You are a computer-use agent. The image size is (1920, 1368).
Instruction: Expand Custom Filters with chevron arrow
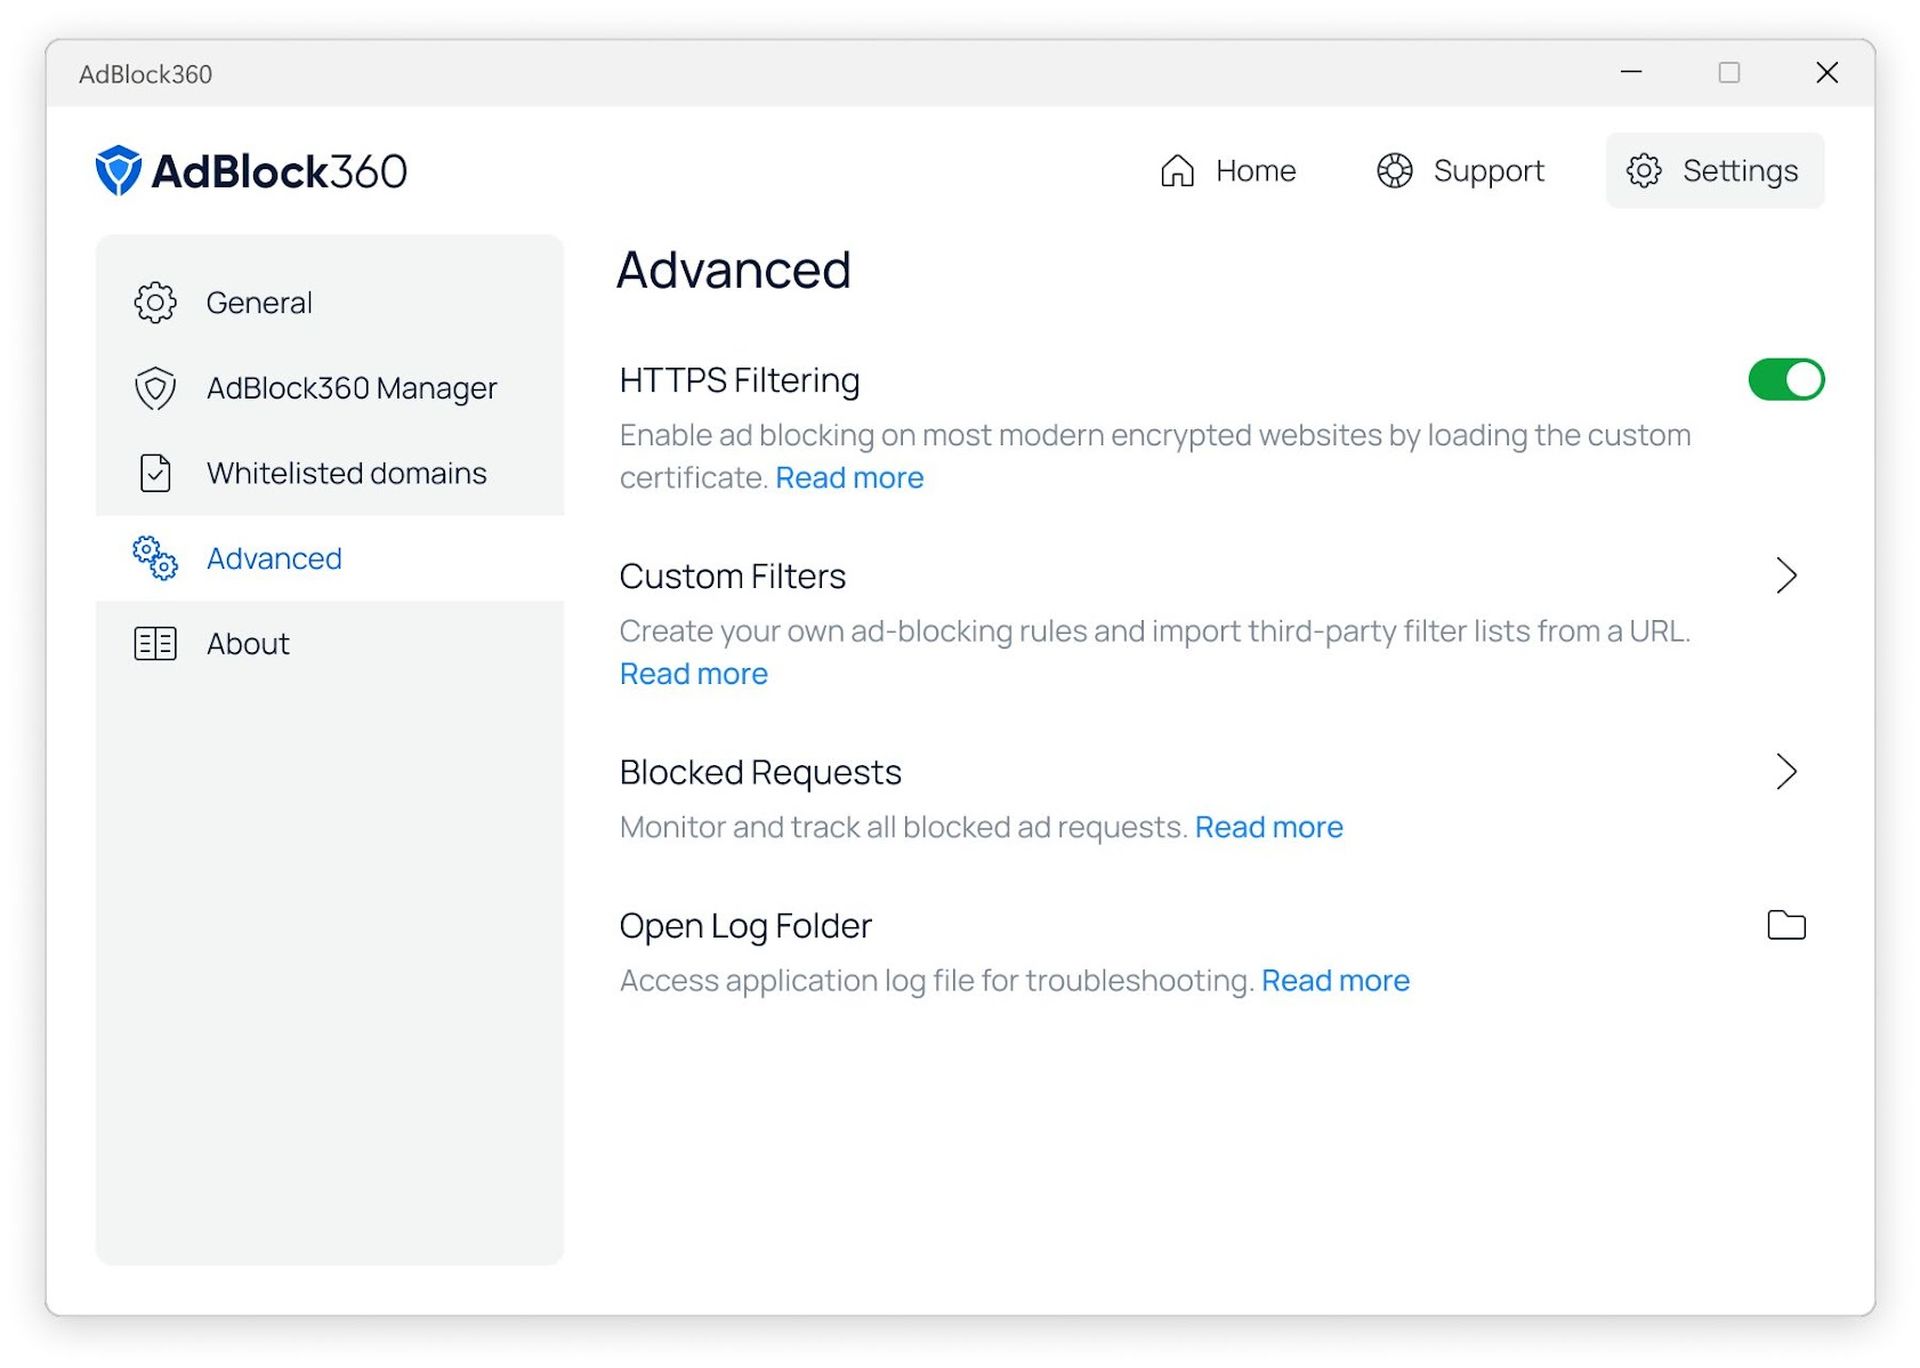1786,576
